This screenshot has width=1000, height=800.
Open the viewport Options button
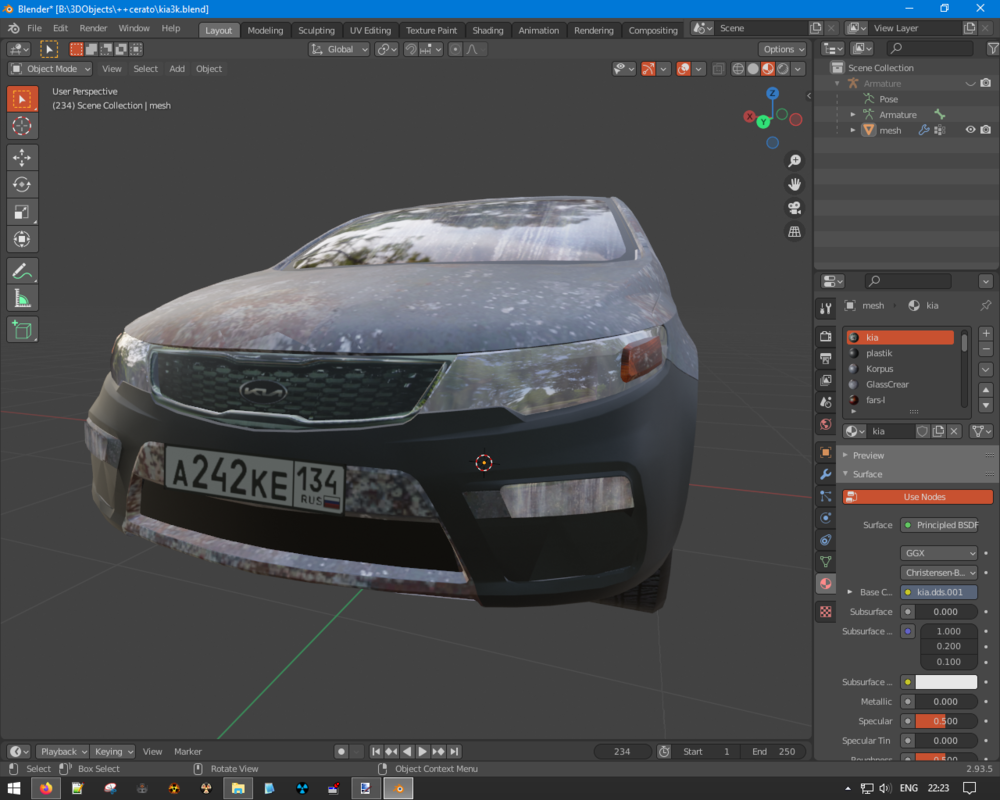click(782, 49)
